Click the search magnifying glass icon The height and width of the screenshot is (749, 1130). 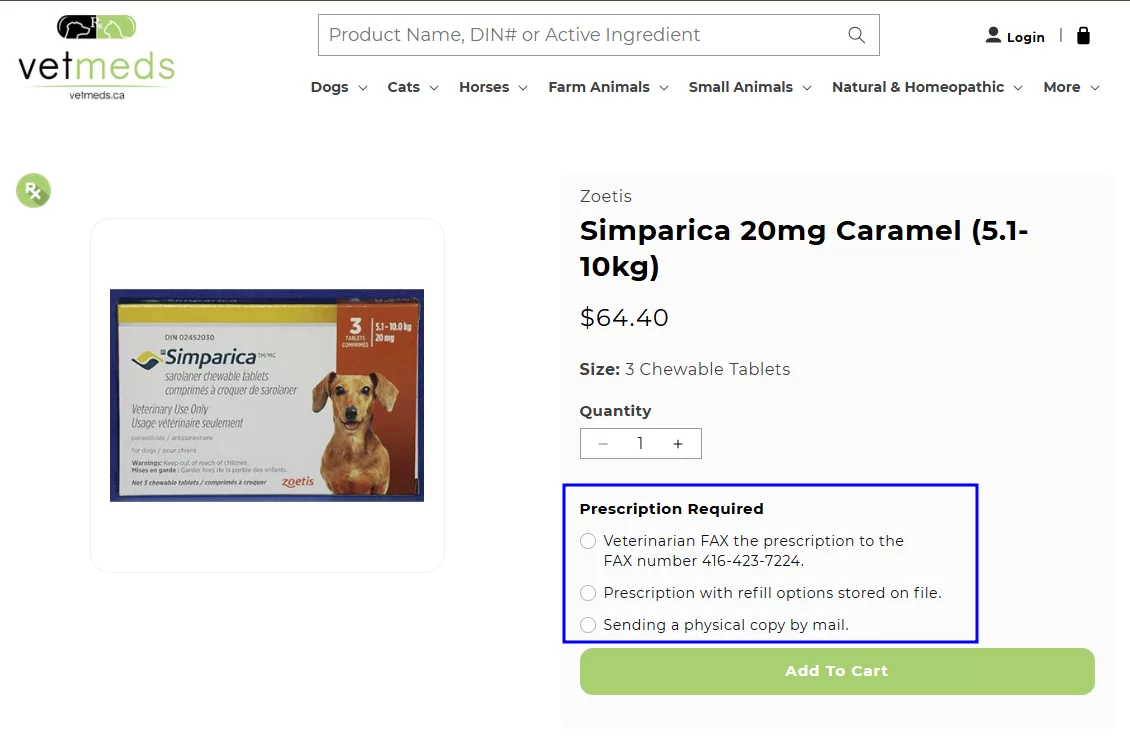point(856,34)
